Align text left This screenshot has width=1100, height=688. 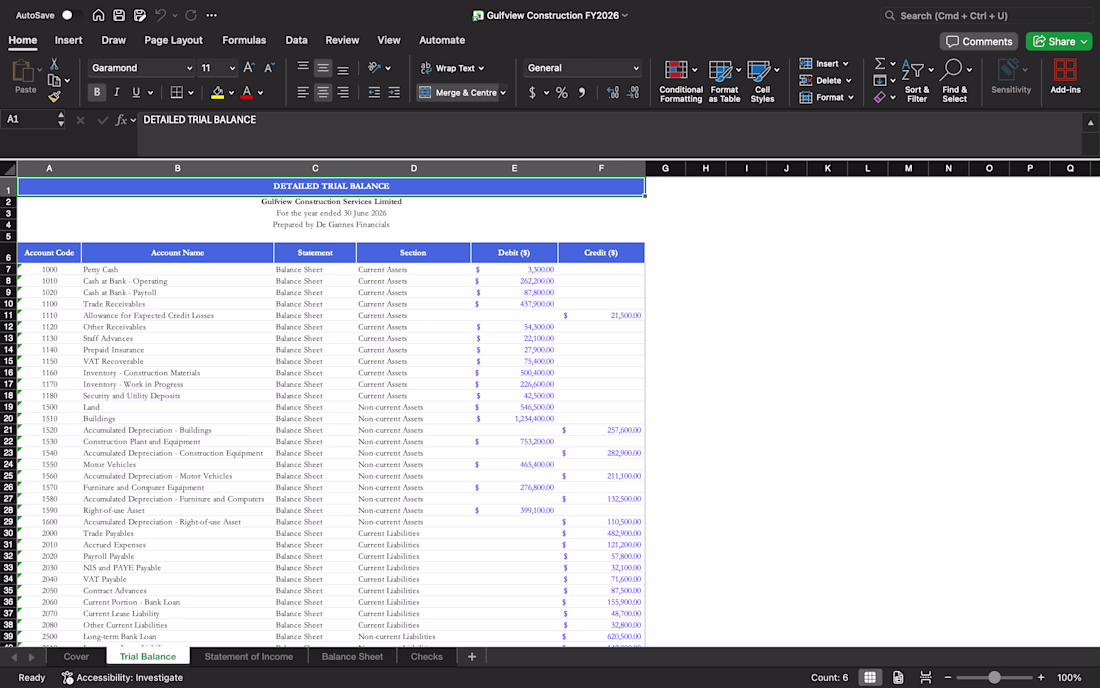303,92
